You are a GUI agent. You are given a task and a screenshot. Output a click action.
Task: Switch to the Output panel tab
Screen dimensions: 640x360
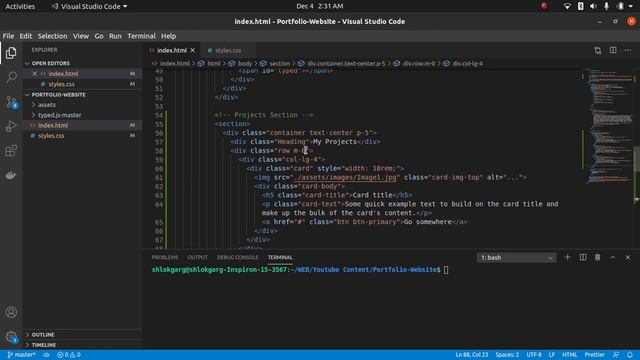pos(198,257)
